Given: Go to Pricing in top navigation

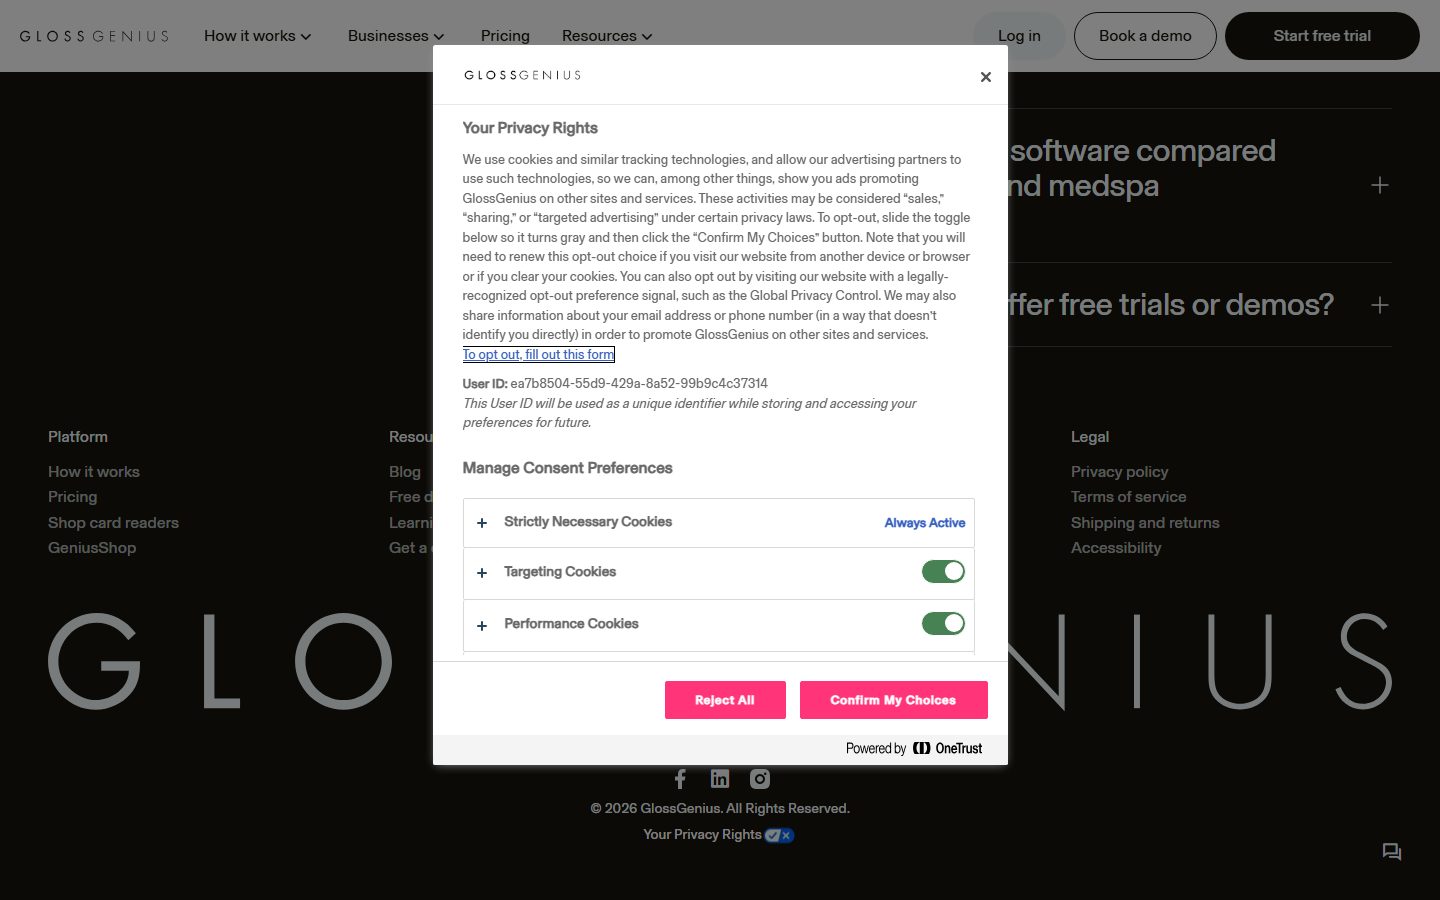Looking at the screenshot, I should click(505, 36).
